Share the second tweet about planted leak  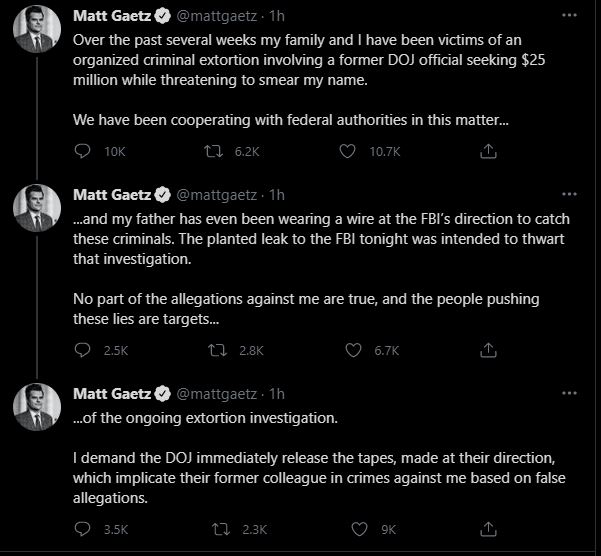(x=488, y=350)
